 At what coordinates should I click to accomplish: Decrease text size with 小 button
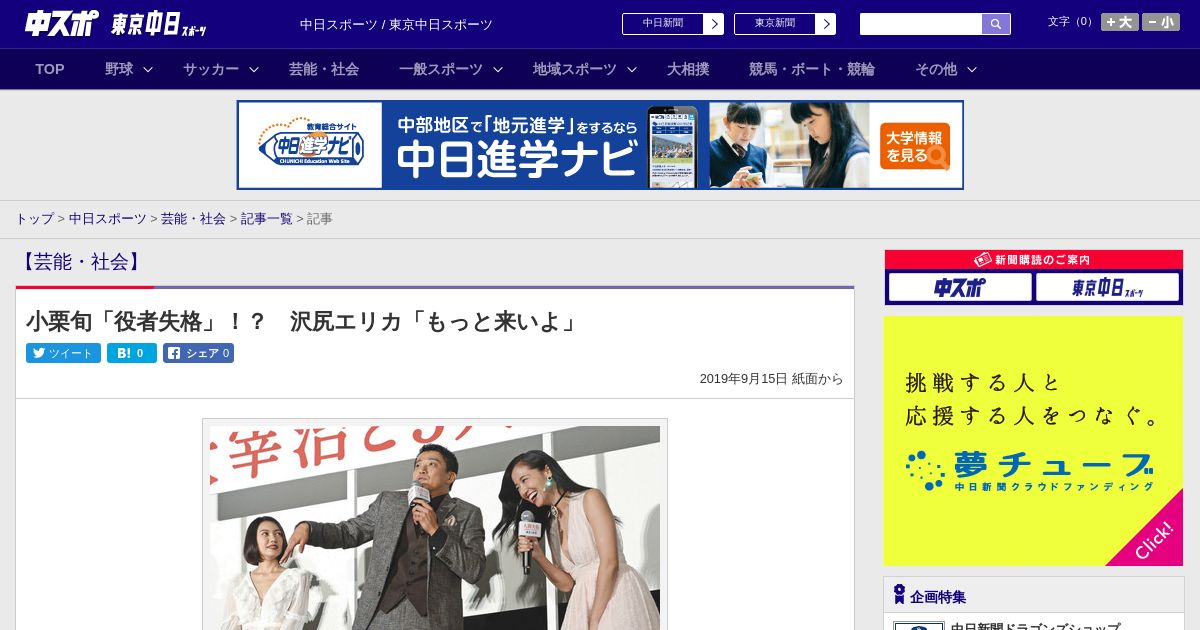(x=1161, y=22)
